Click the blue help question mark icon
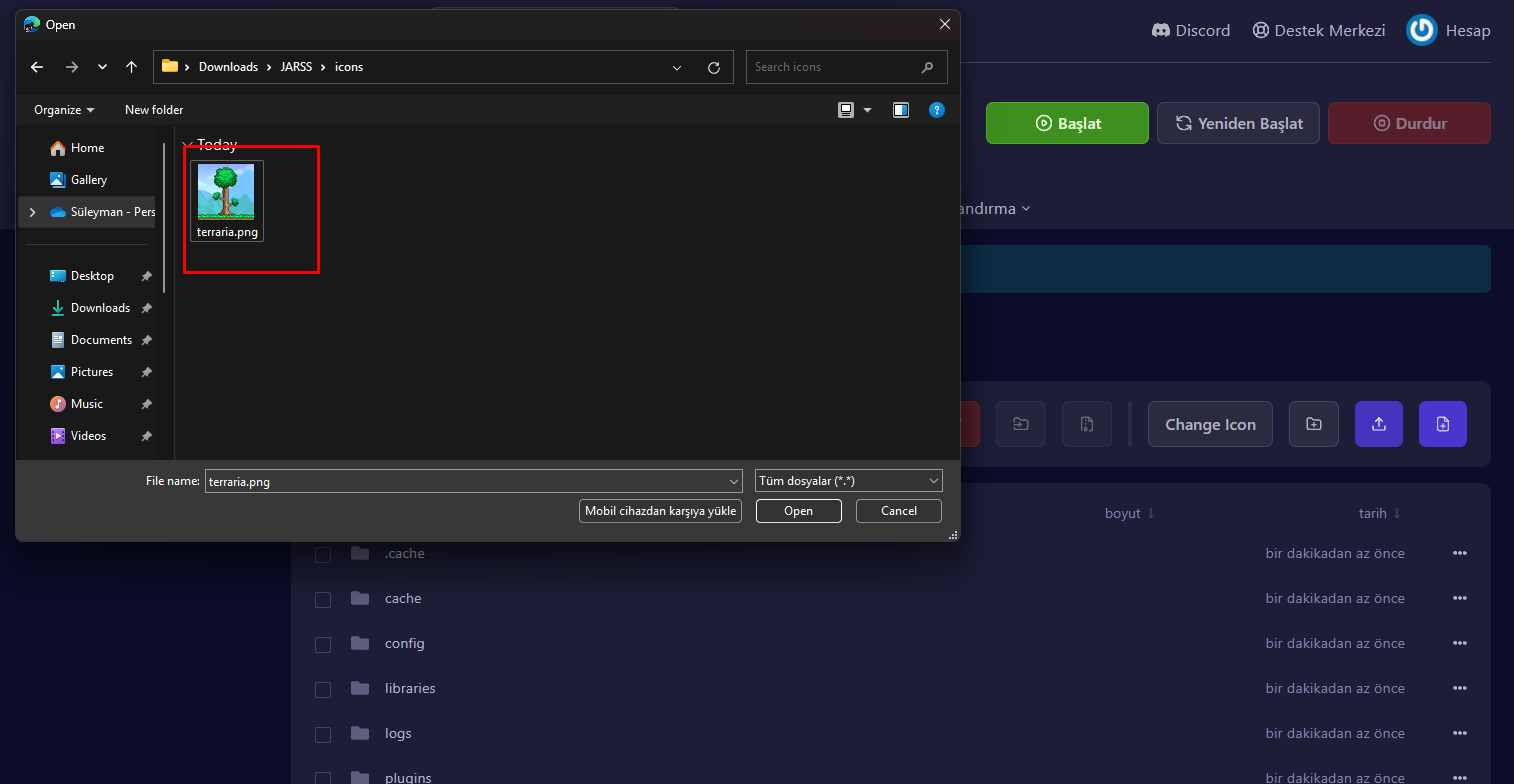The width and height of the screenshot is (1514, 784). [x=937, y=110]
